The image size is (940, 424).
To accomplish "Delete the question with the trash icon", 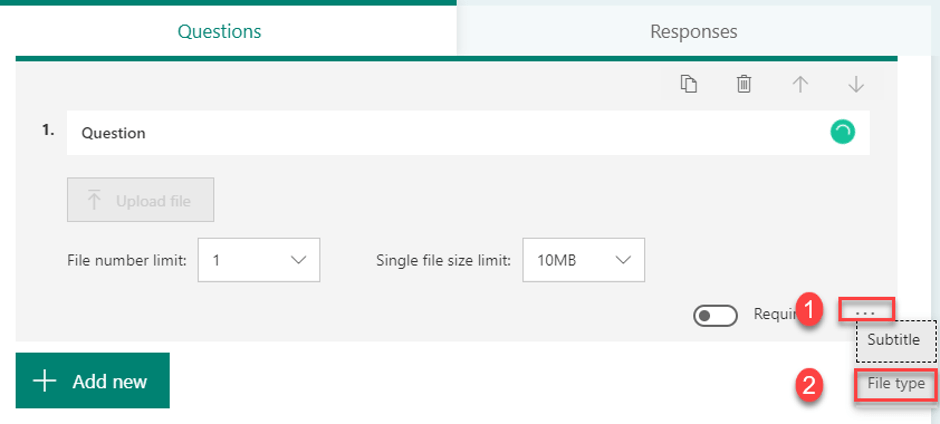I will [744, 85].
